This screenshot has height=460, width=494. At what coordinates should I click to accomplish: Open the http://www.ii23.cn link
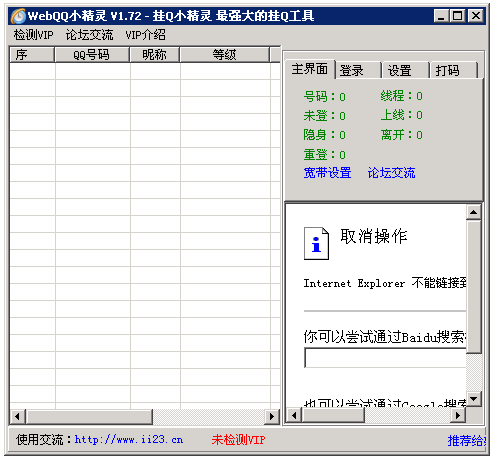pos(129,440)
